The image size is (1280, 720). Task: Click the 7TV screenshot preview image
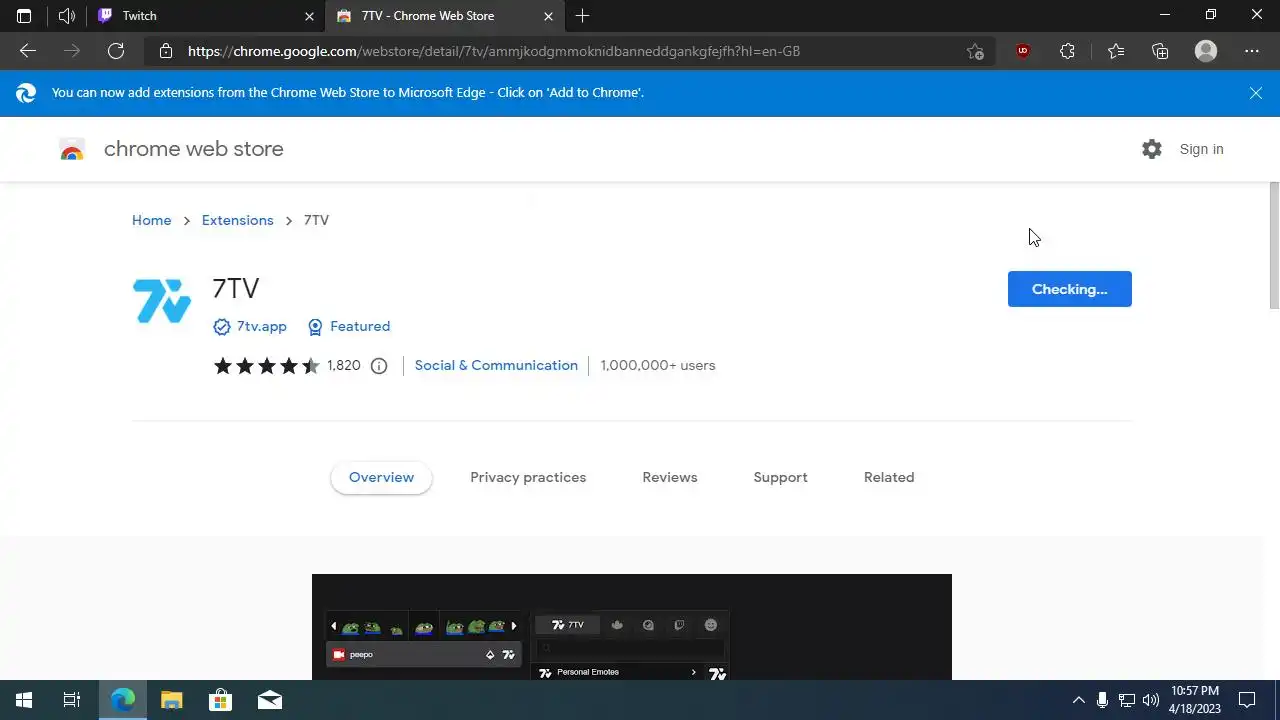tap(632, 627)
